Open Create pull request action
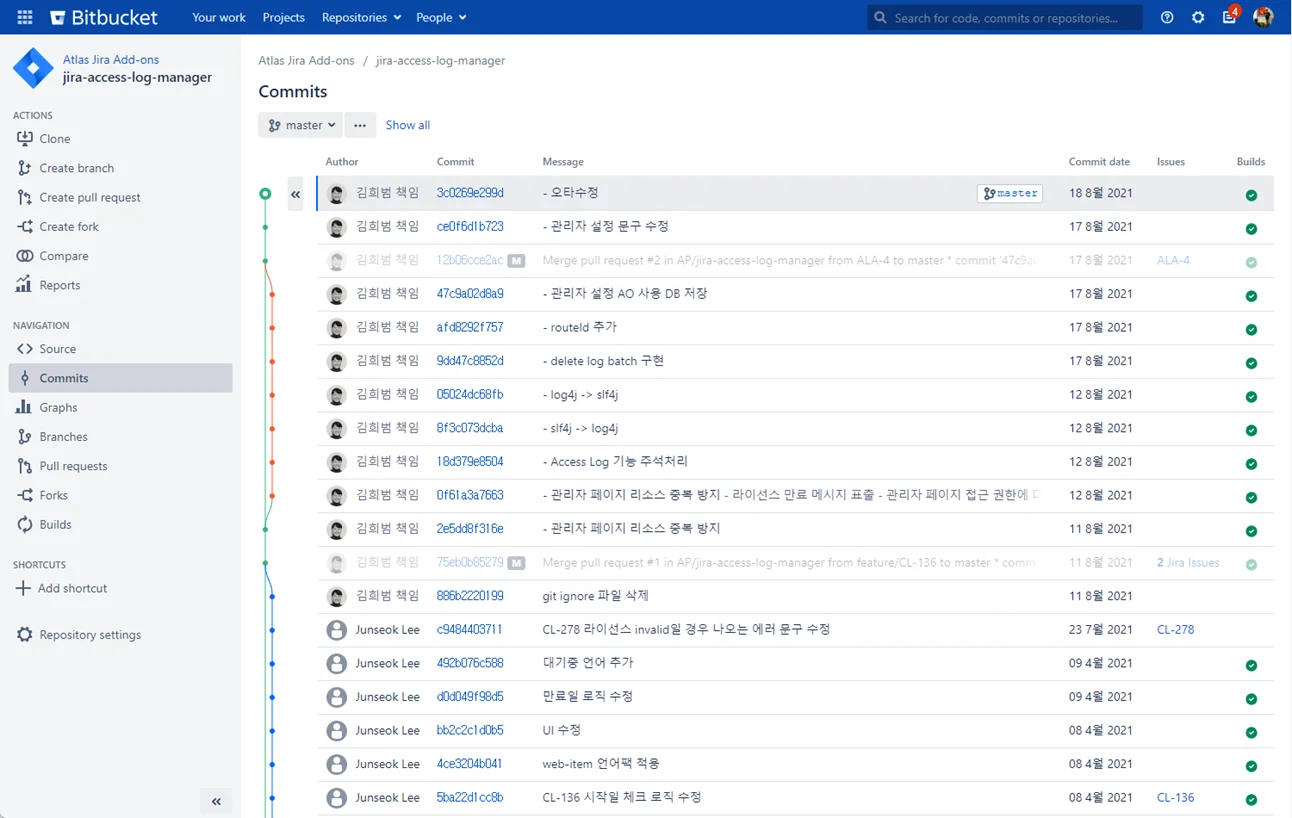The image size is (1292, 818). point(87,197)
